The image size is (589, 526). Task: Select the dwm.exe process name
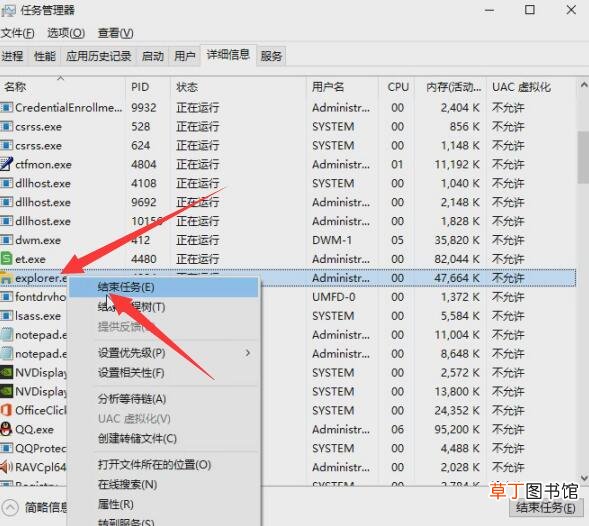click(38, 240)
